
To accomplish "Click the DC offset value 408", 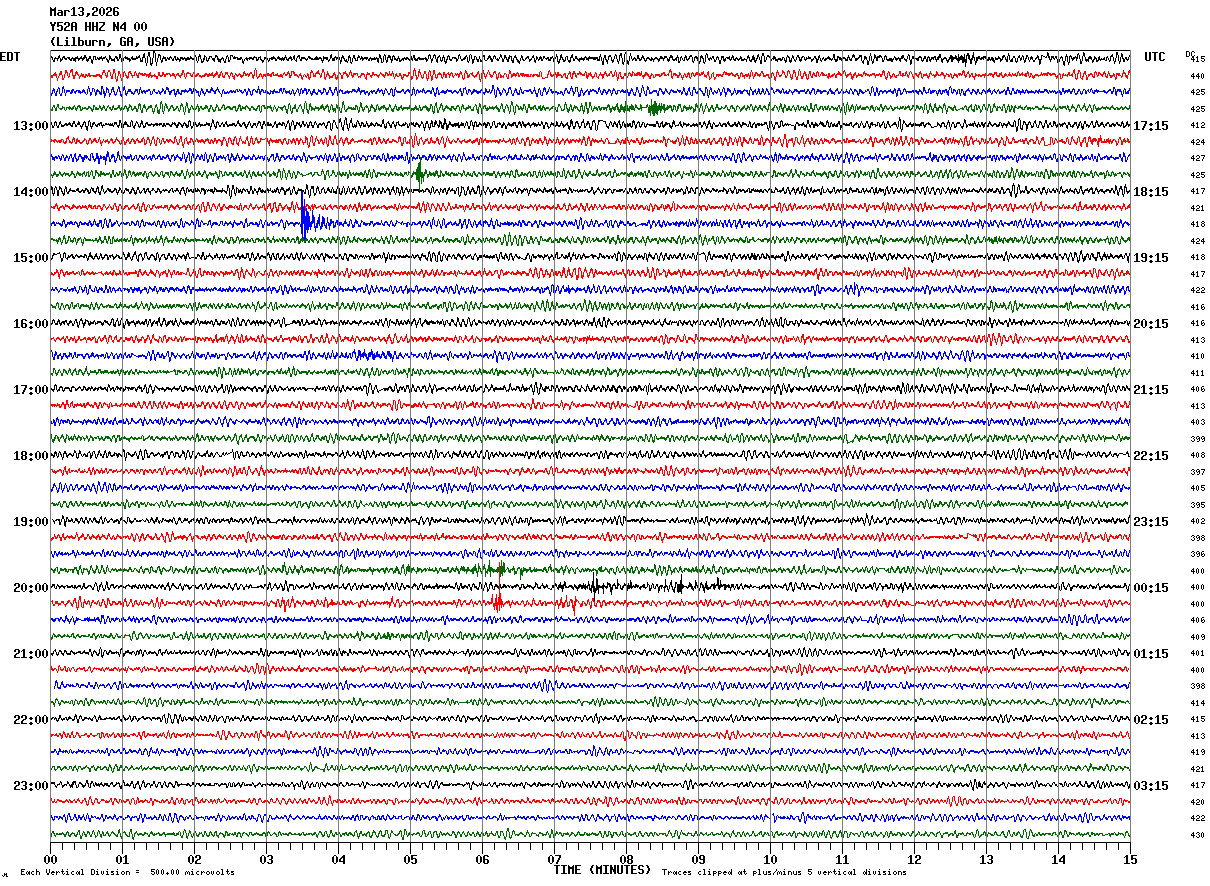I will click(x=1197, y=455).
